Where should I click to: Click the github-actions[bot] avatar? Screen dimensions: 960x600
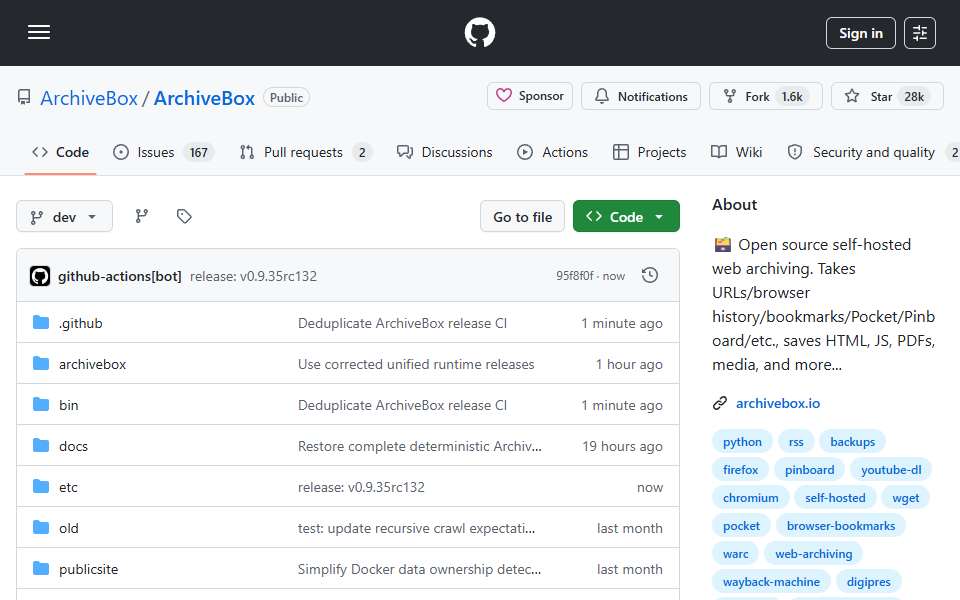tap(40, 276)
